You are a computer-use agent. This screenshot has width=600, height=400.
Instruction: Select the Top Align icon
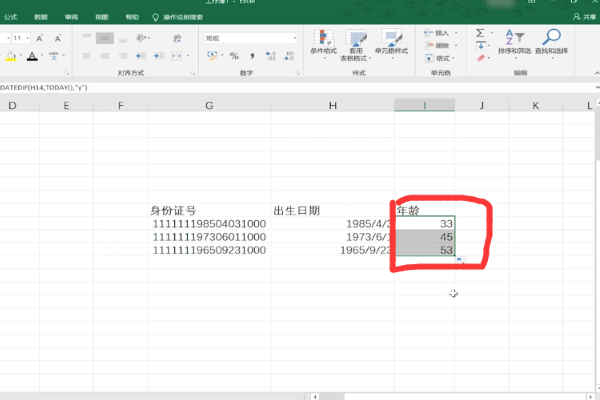[x=87, y=38]
